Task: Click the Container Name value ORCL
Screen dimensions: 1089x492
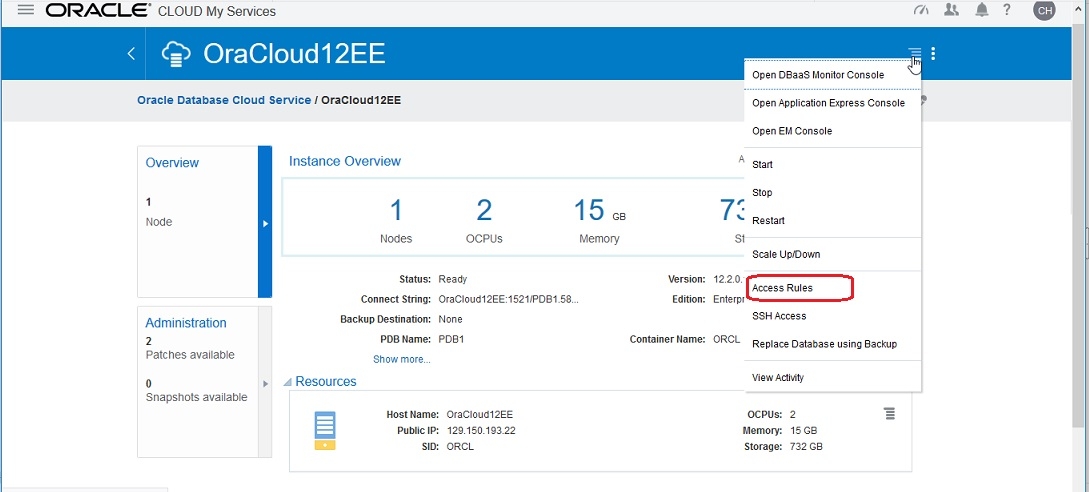Action: (726, 340)
